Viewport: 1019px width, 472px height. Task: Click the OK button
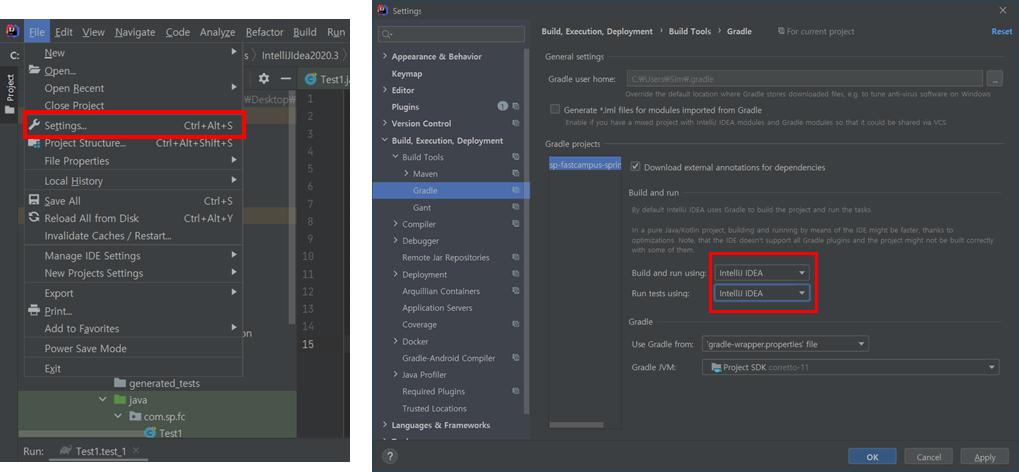click(x=872, y=456)
